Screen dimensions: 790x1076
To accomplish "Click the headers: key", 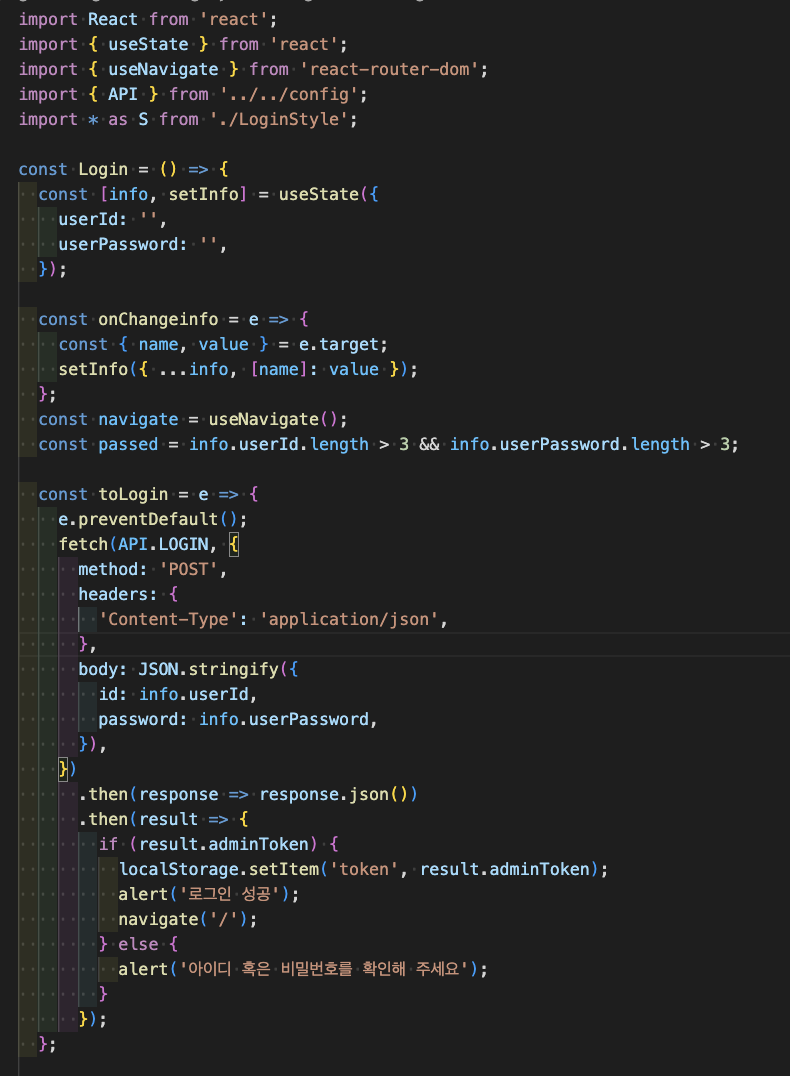I will [117, 594].
